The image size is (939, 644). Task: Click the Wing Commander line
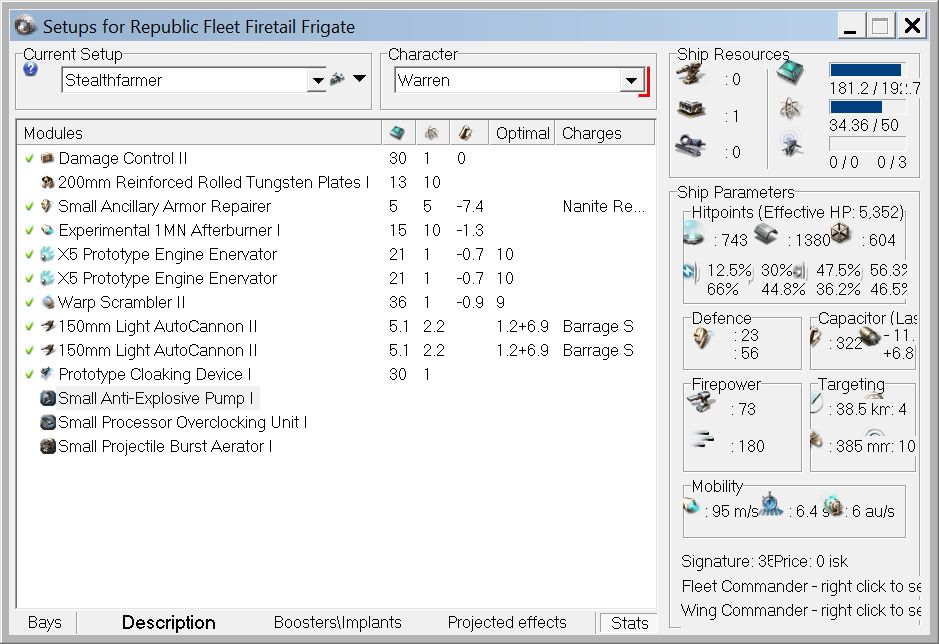pyautogui.click(x=800, y=610)
